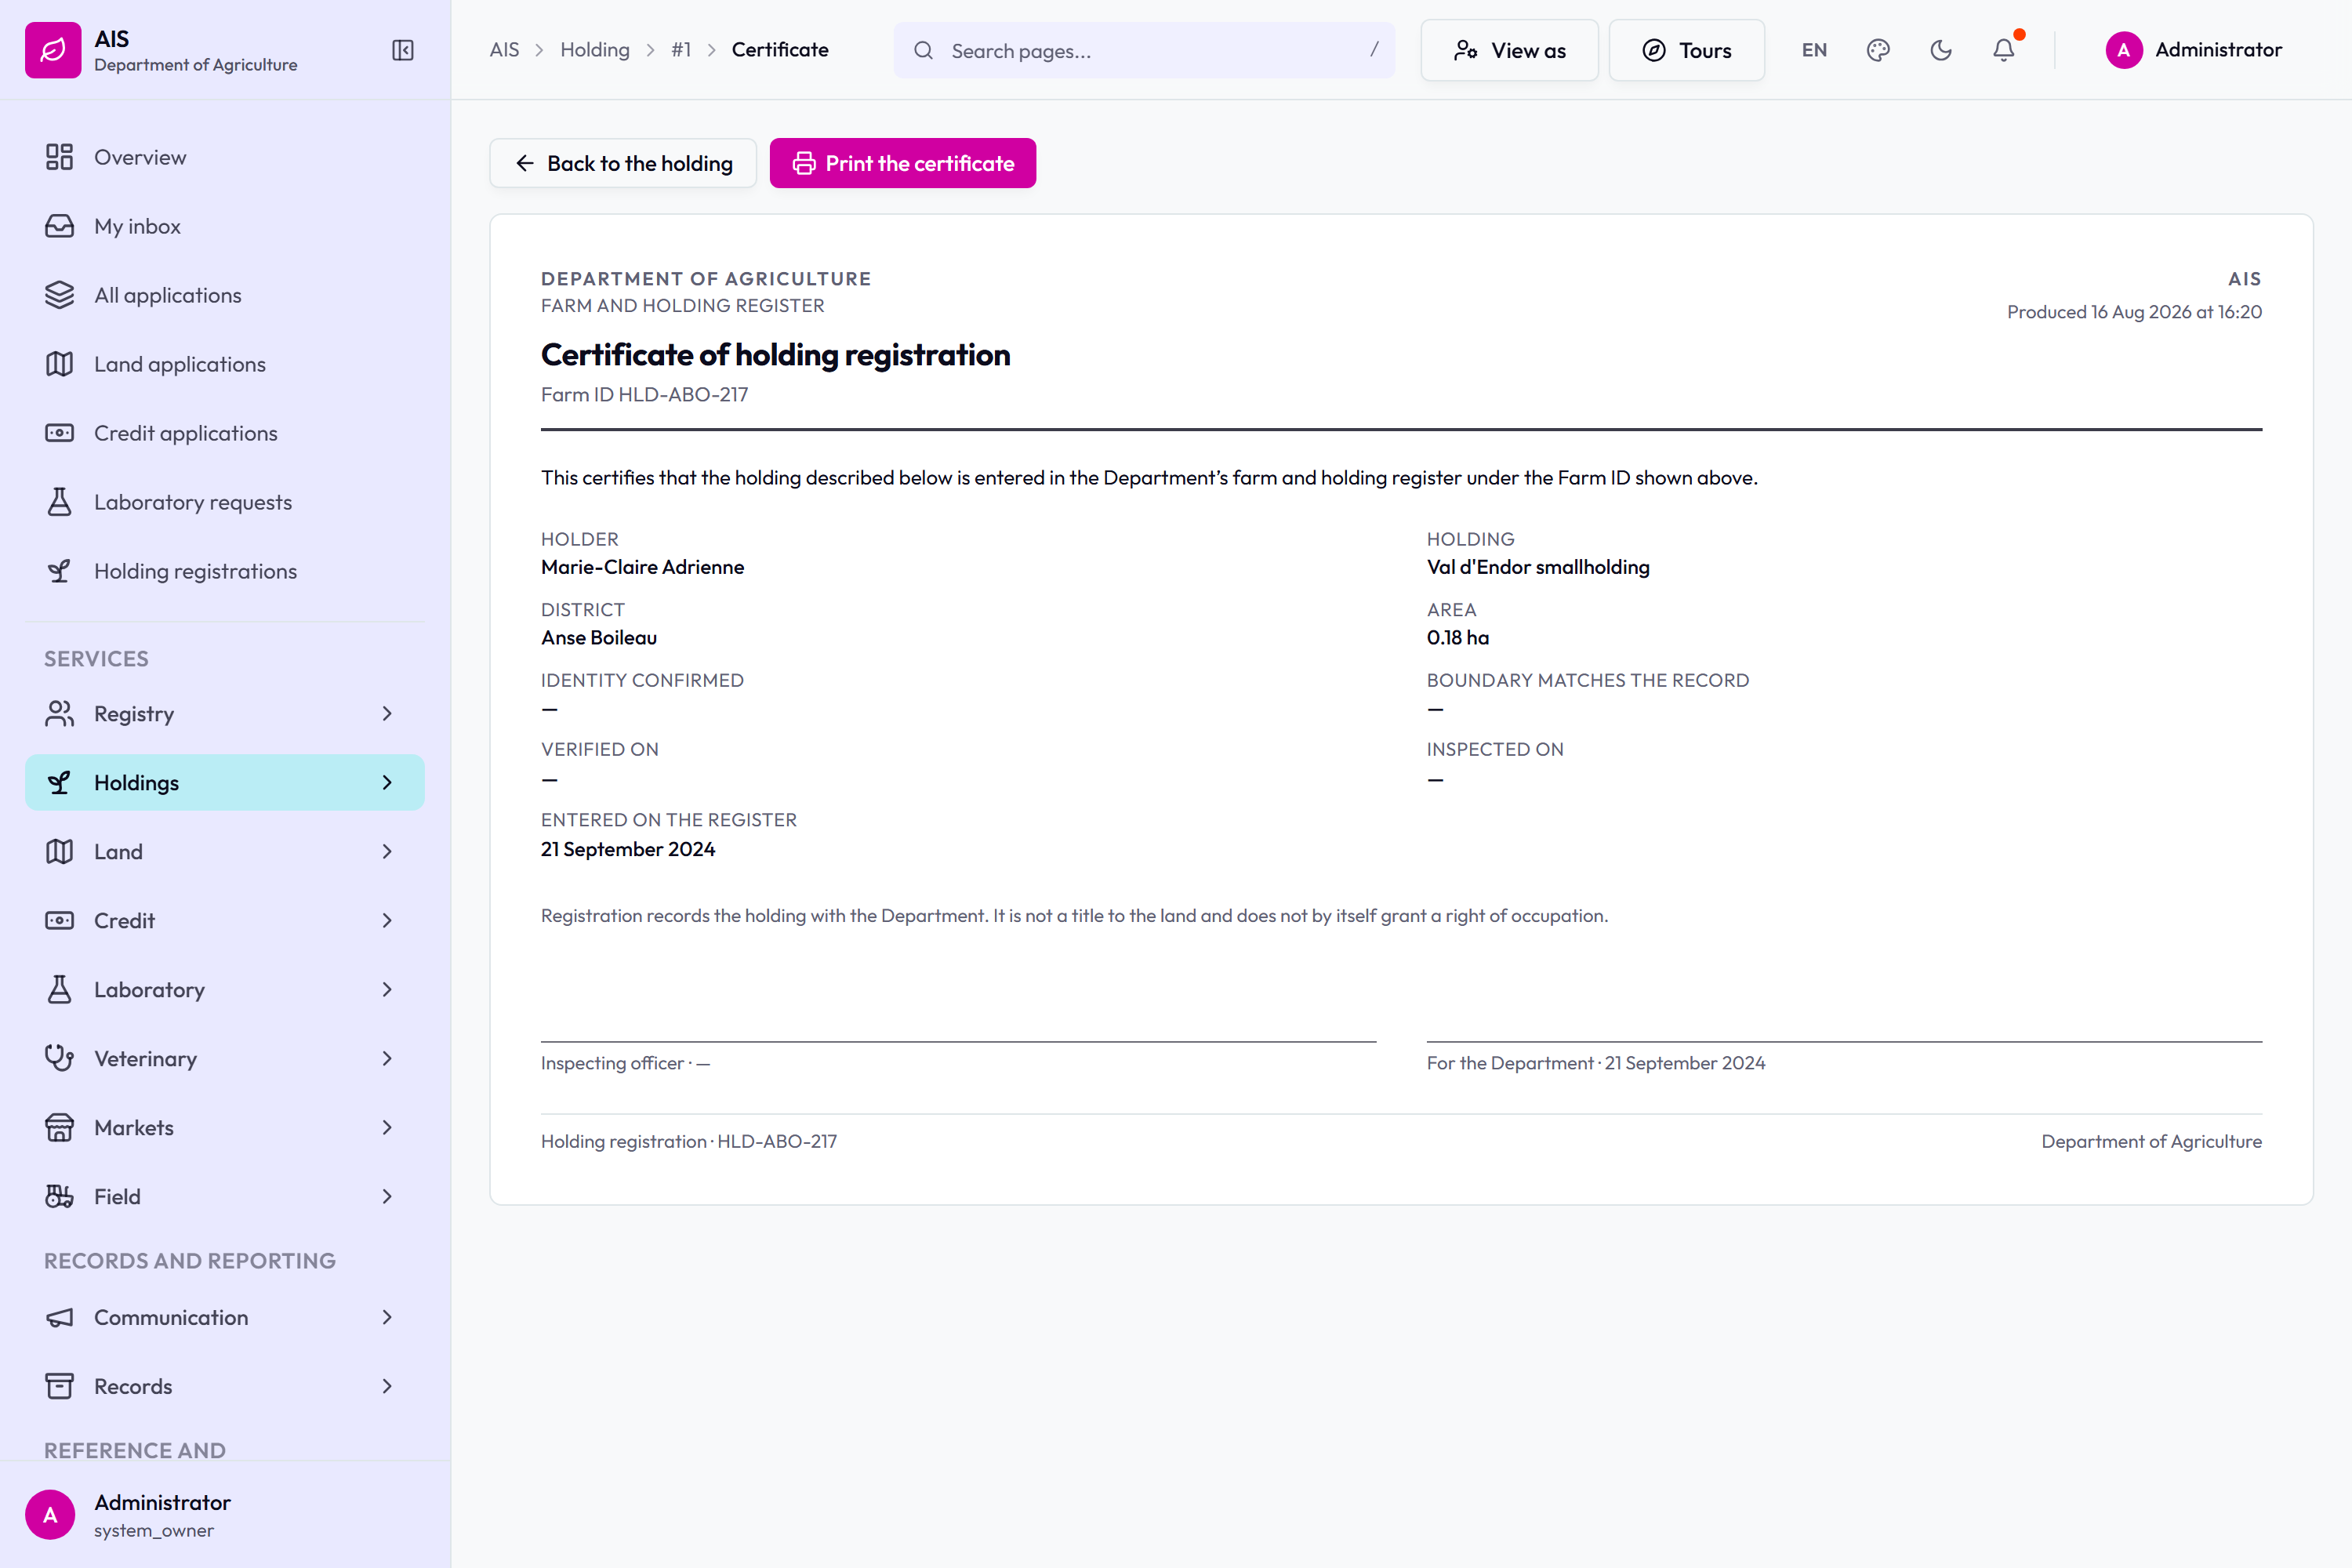Focus the Search pages field
This screenshot has width=2352, height=1568.
point(1144,50)
